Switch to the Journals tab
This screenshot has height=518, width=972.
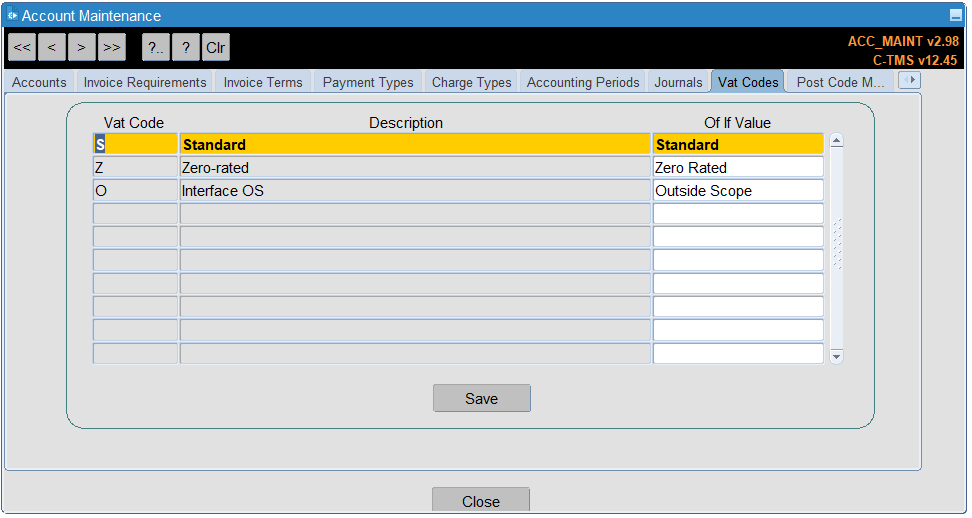(x=678, y=82)
